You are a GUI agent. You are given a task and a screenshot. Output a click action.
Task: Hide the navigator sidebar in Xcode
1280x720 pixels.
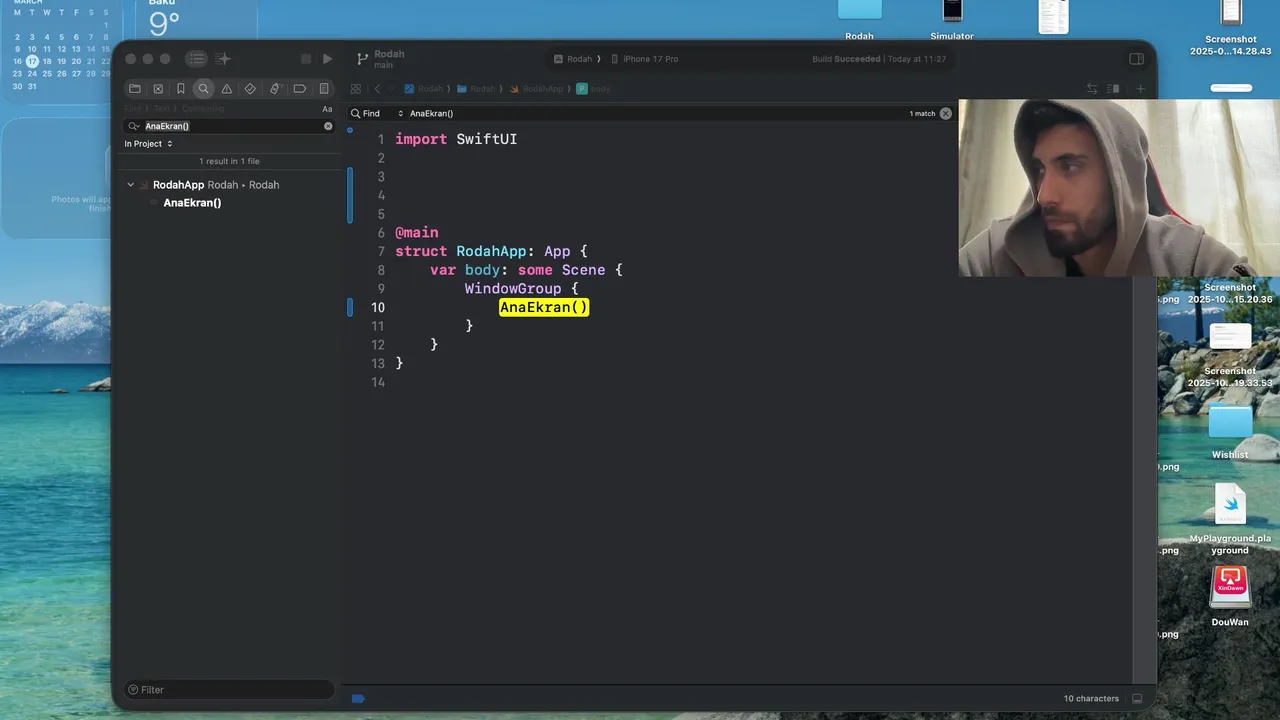click(197, 59)
